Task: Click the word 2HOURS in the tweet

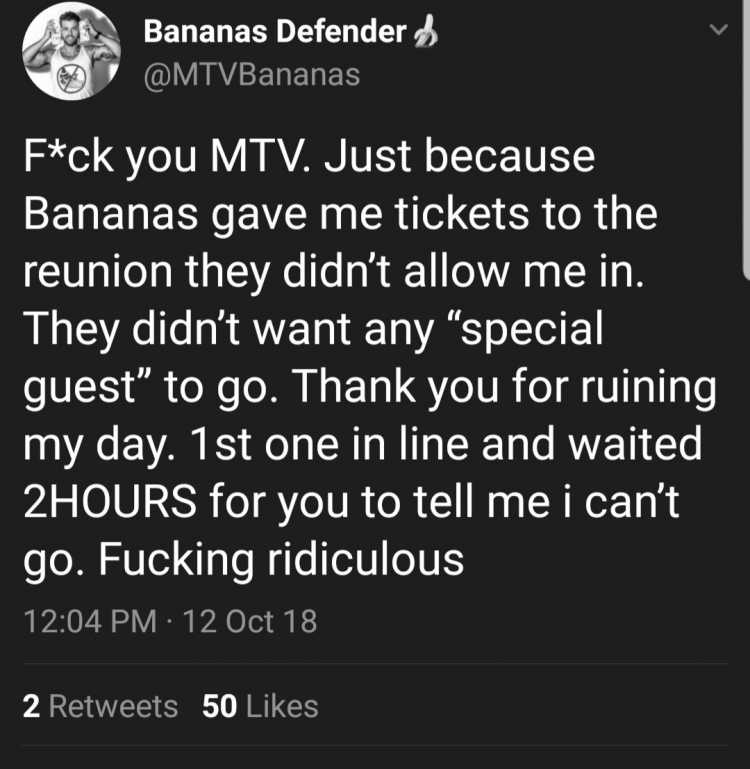Action: coord(110,501)
